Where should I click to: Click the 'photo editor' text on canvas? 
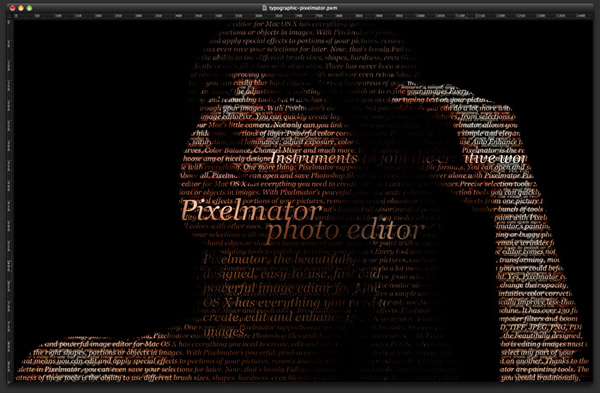tap(345, 231)
